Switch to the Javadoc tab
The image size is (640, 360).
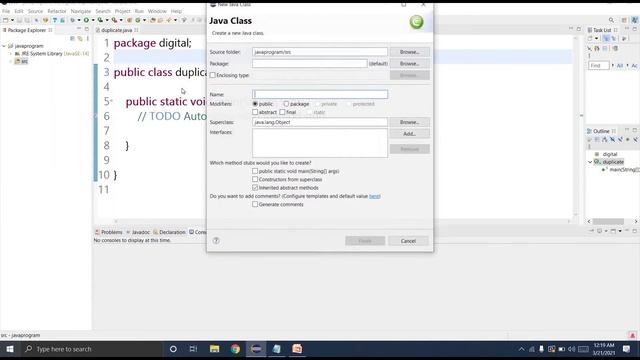(138, 232)
